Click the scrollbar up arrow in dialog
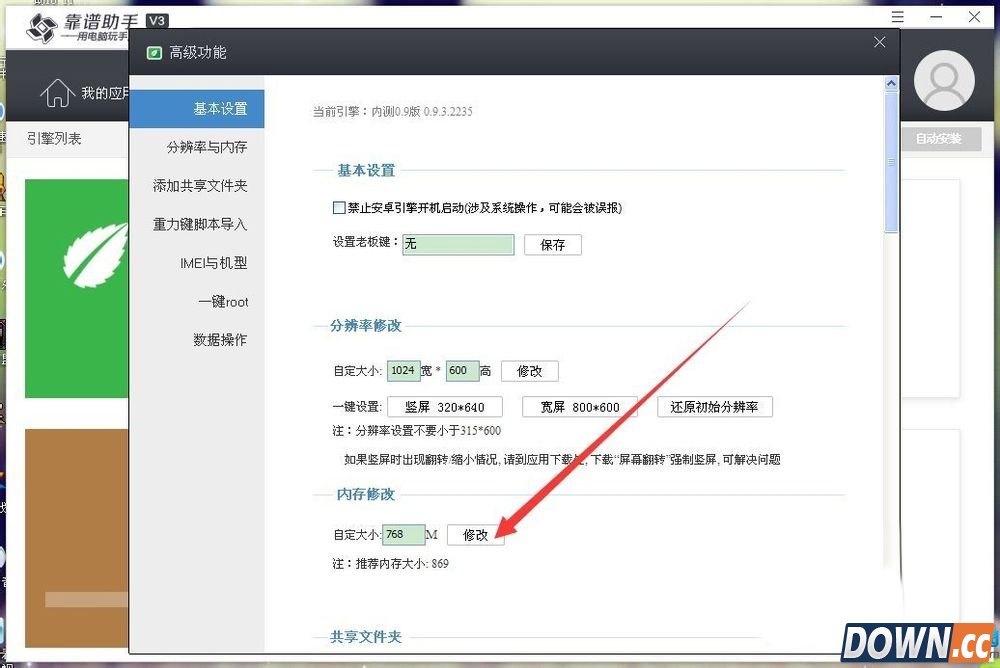The image size is (1000, 668). [x=891, y=87]
